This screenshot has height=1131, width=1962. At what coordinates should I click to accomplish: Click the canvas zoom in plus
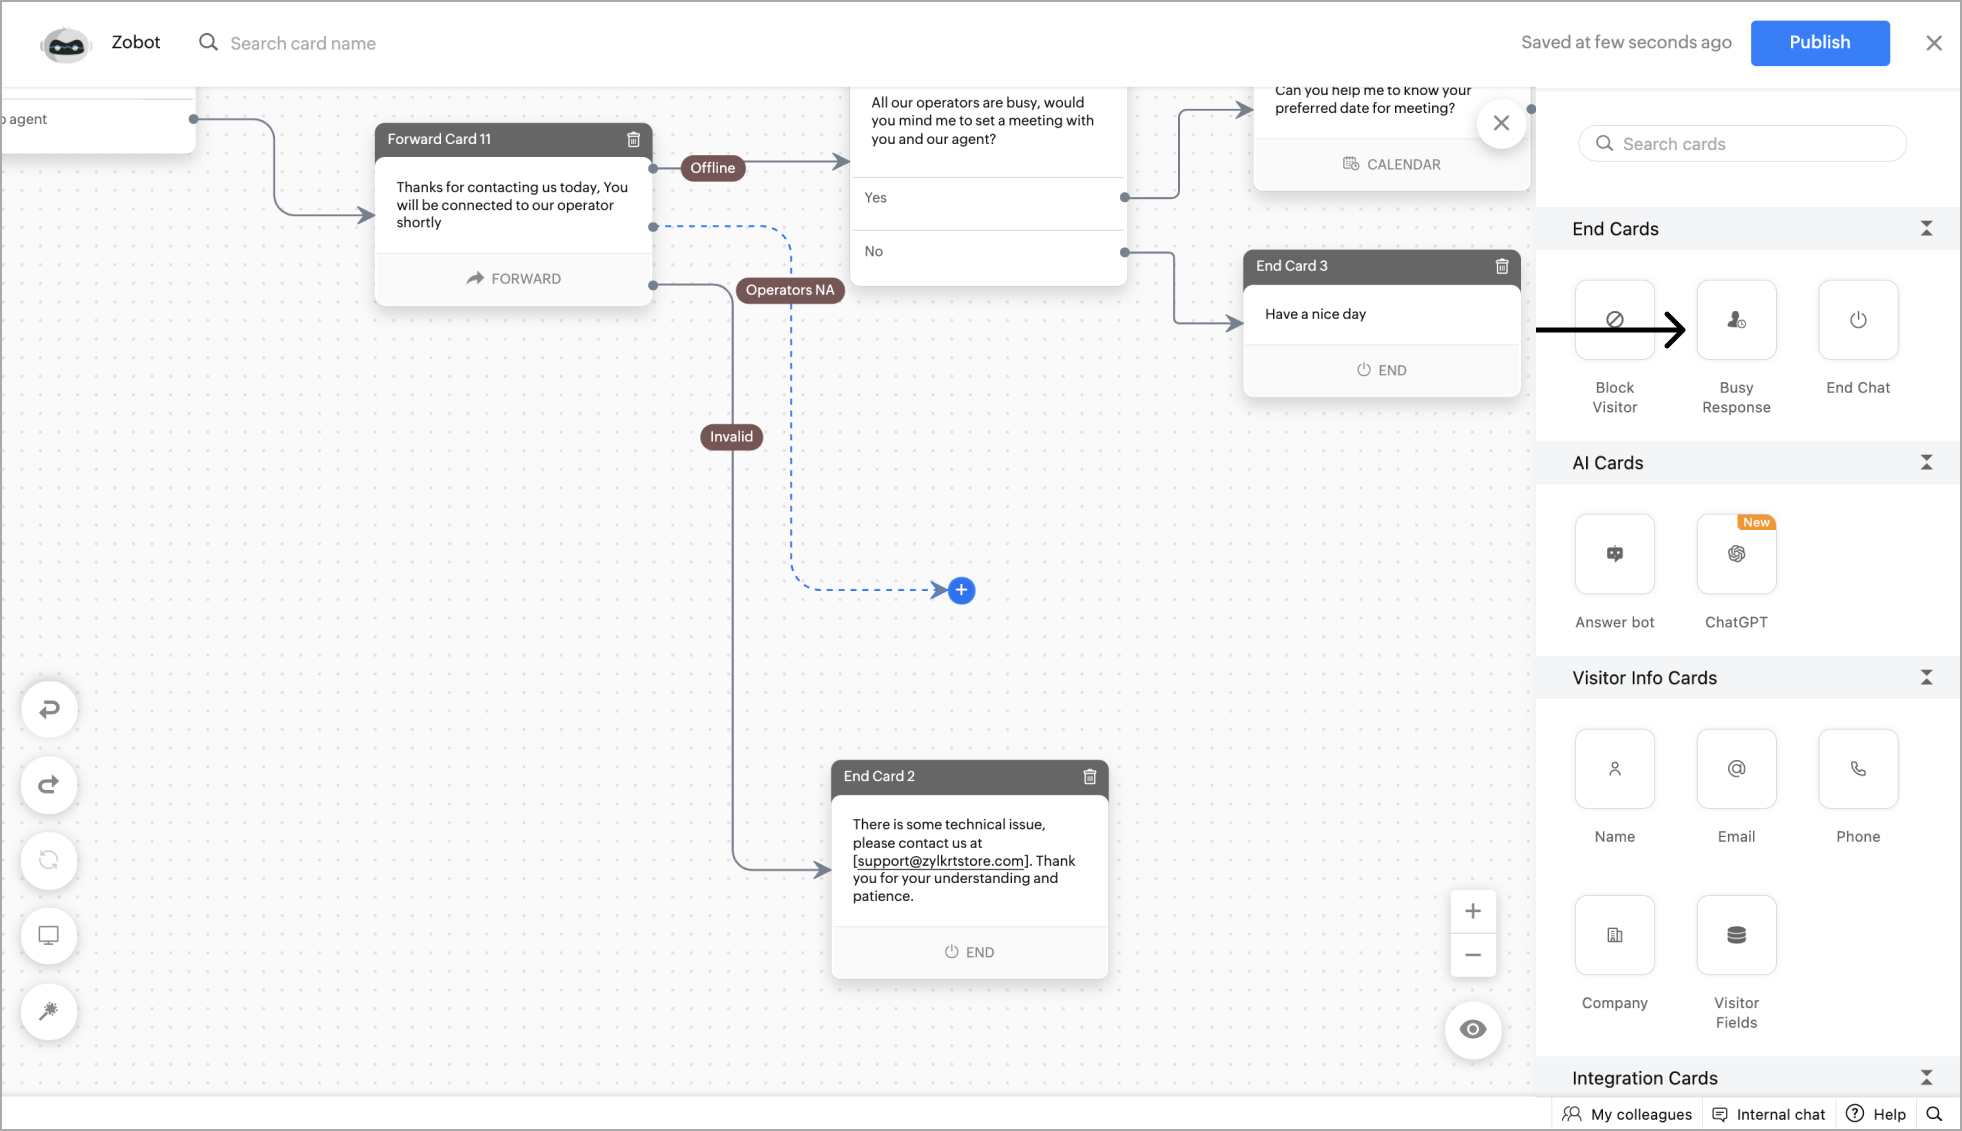[x=1472, y=911]
